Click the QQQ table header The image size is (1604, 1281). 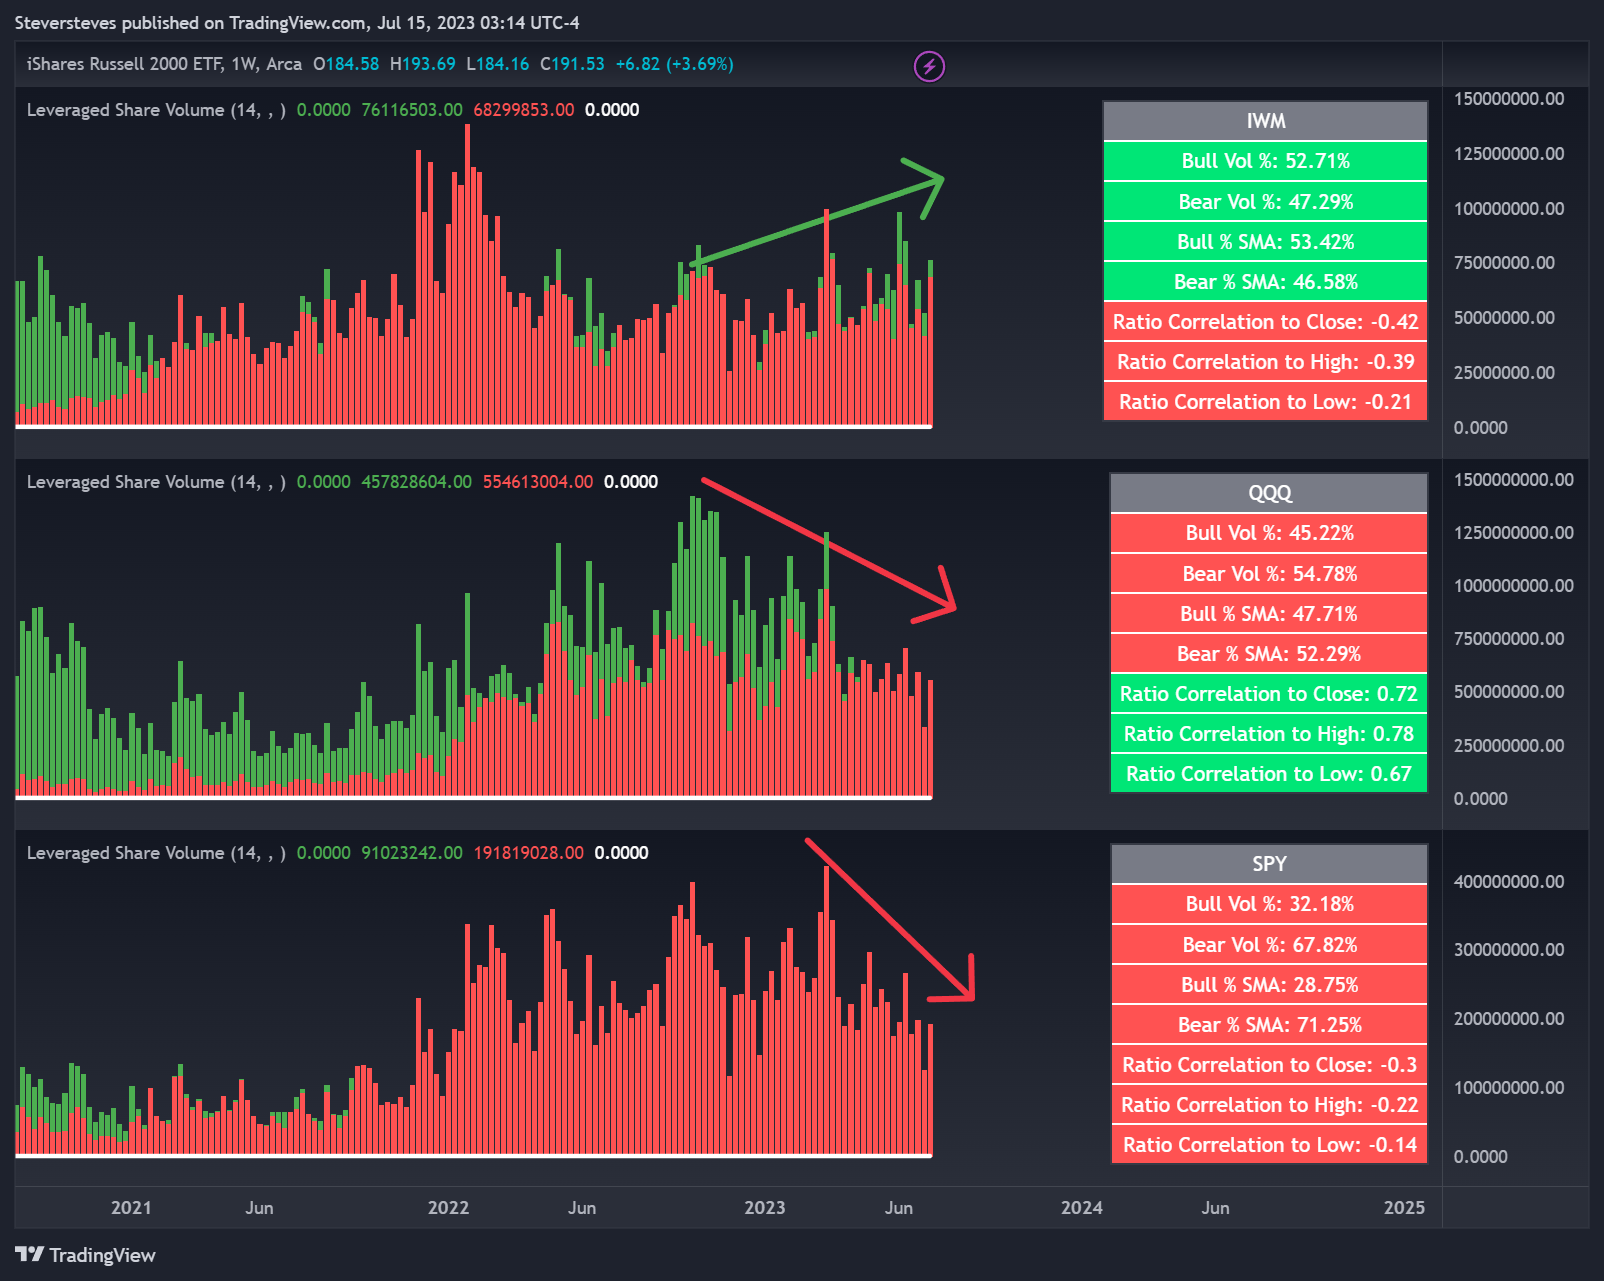point(1269,493)
